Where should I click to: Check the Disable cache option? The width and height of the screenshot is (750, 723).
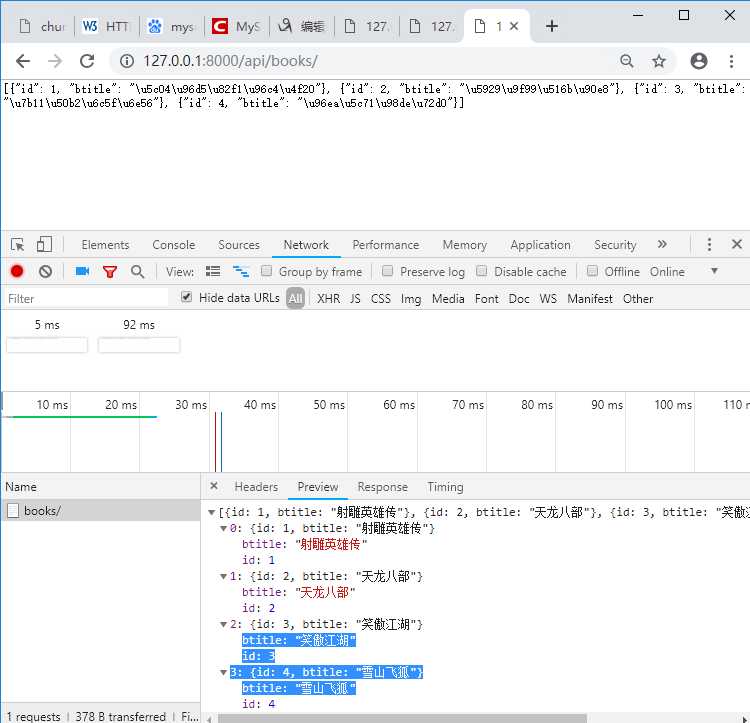[x=482, y=271]
